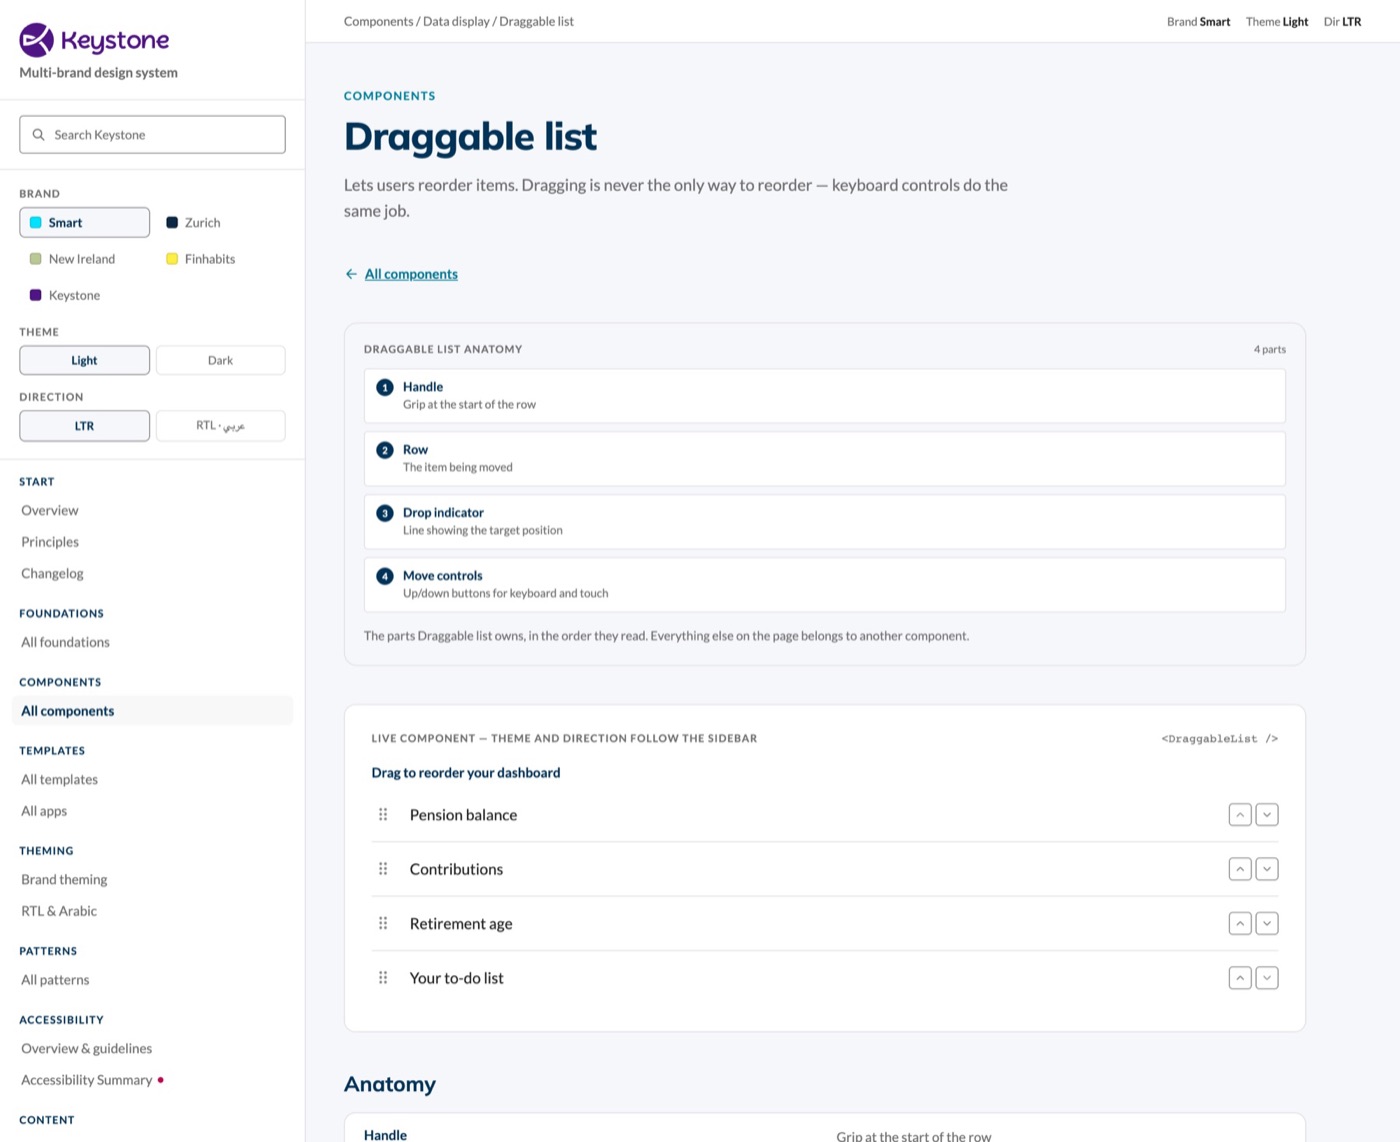The image size is (1400, 1142).
Task: Go to Brand theming
Action: [64, 880]
